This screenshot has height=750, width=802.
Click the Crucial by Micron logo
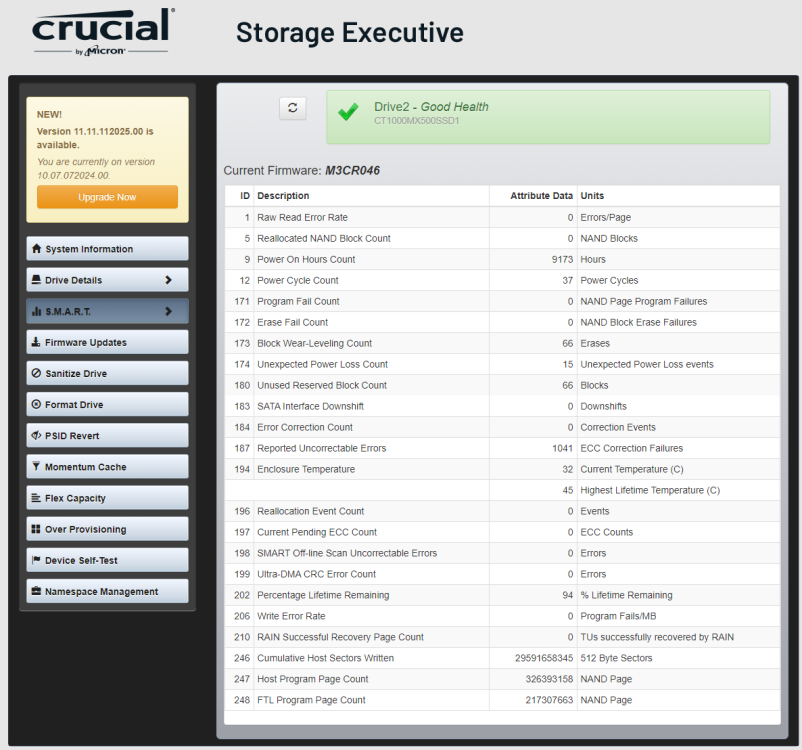[x=103, y=32]
